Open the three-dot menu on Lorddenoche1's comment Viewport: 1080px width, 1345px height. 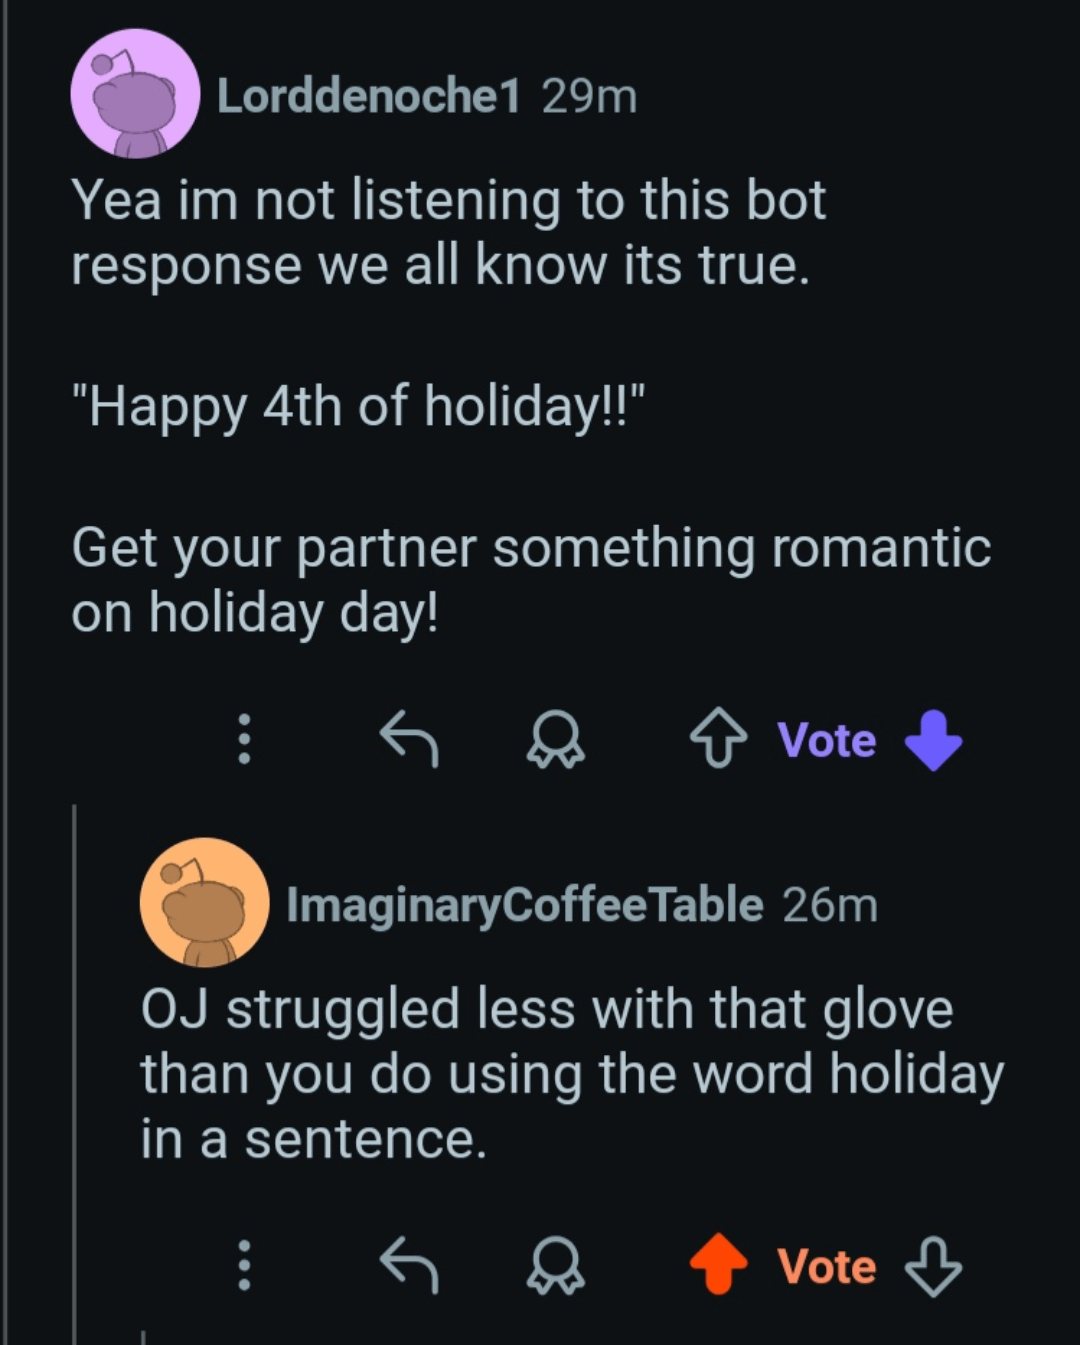243,739
